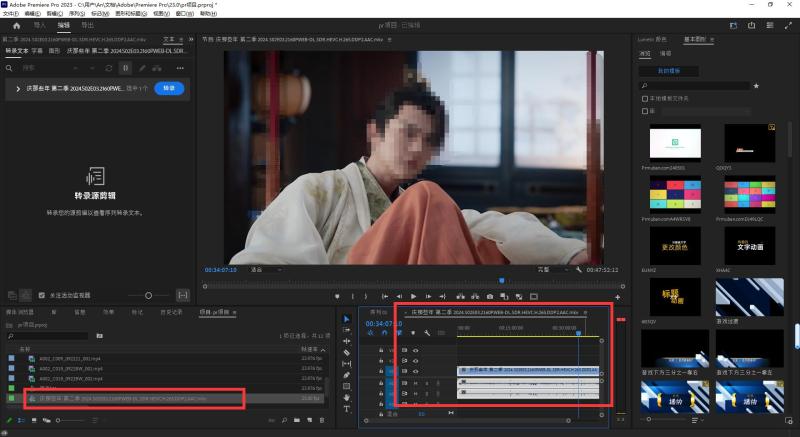Select the Razor tool in the toolbar
The width and height of the screenshot is (800, 437).
pos(347,352)
